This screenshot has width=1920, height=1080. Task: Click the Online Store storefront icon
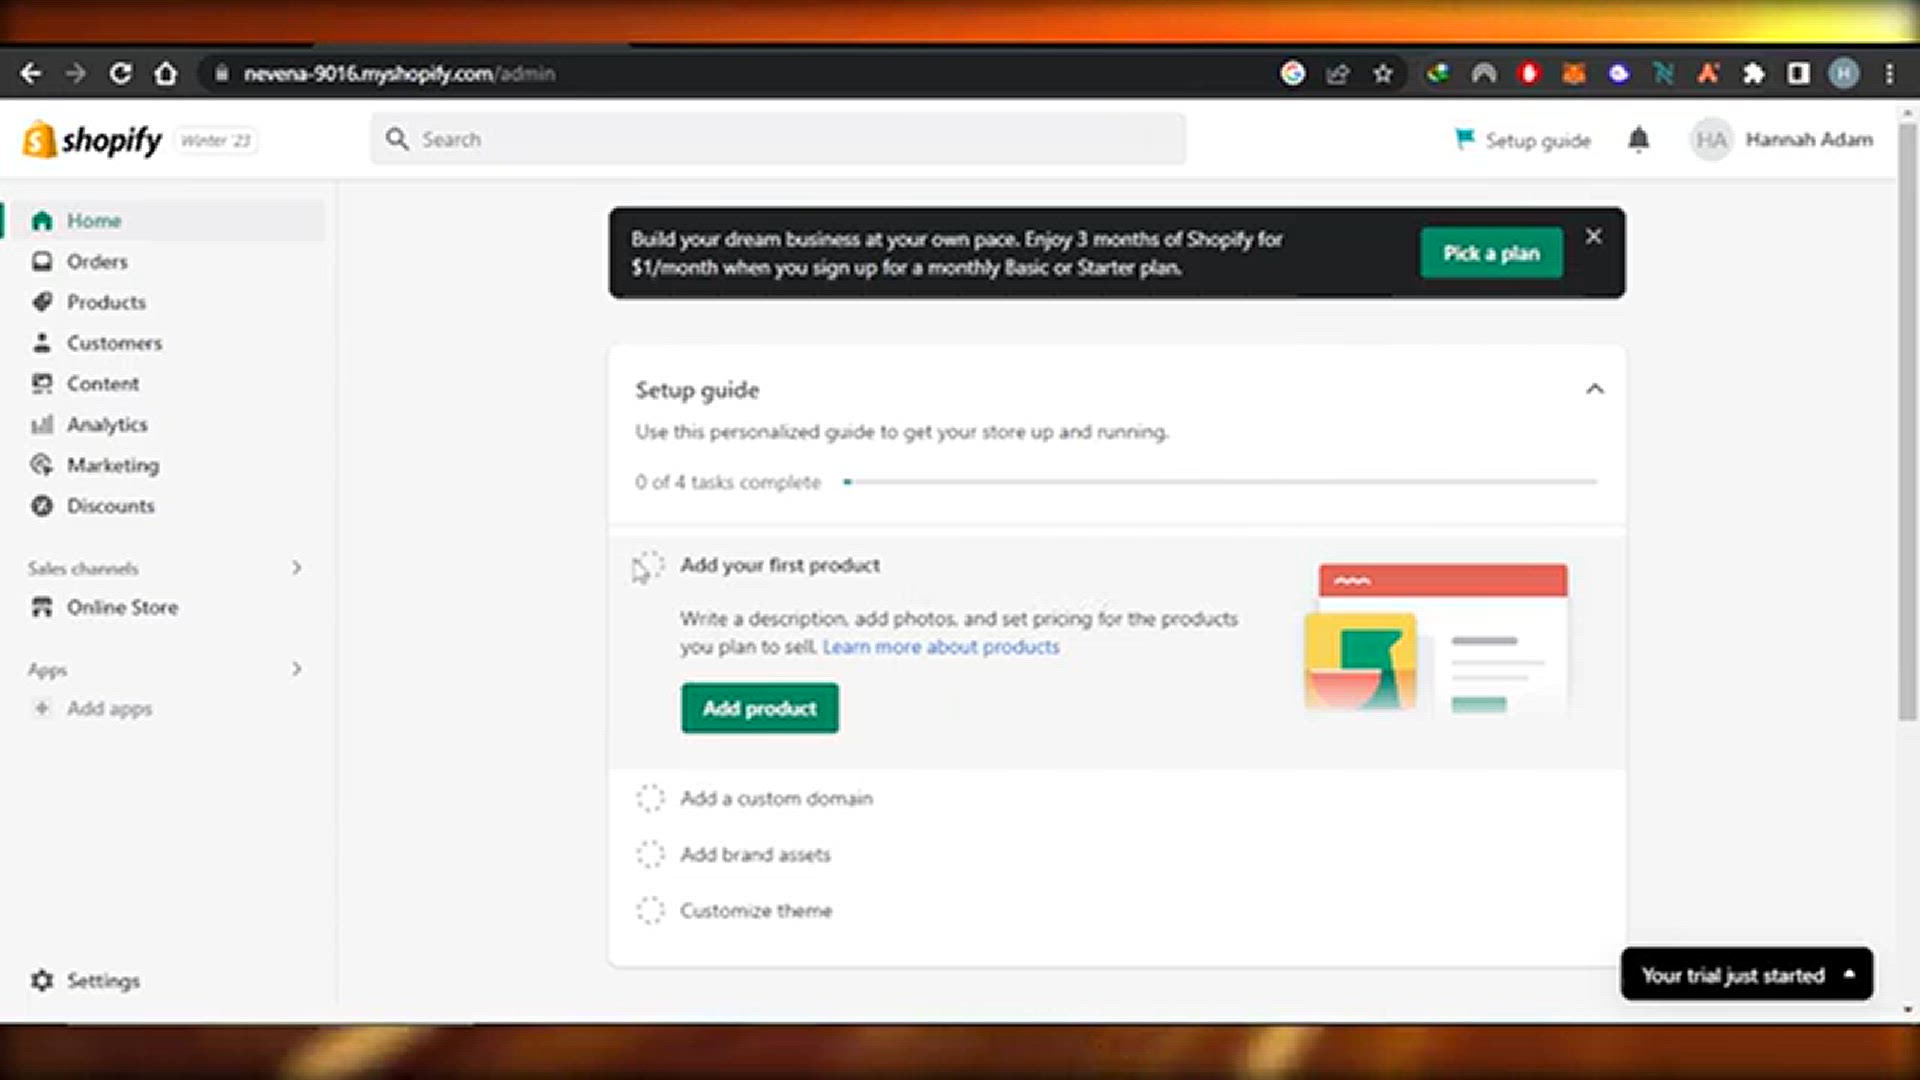(x=41, y=607)
